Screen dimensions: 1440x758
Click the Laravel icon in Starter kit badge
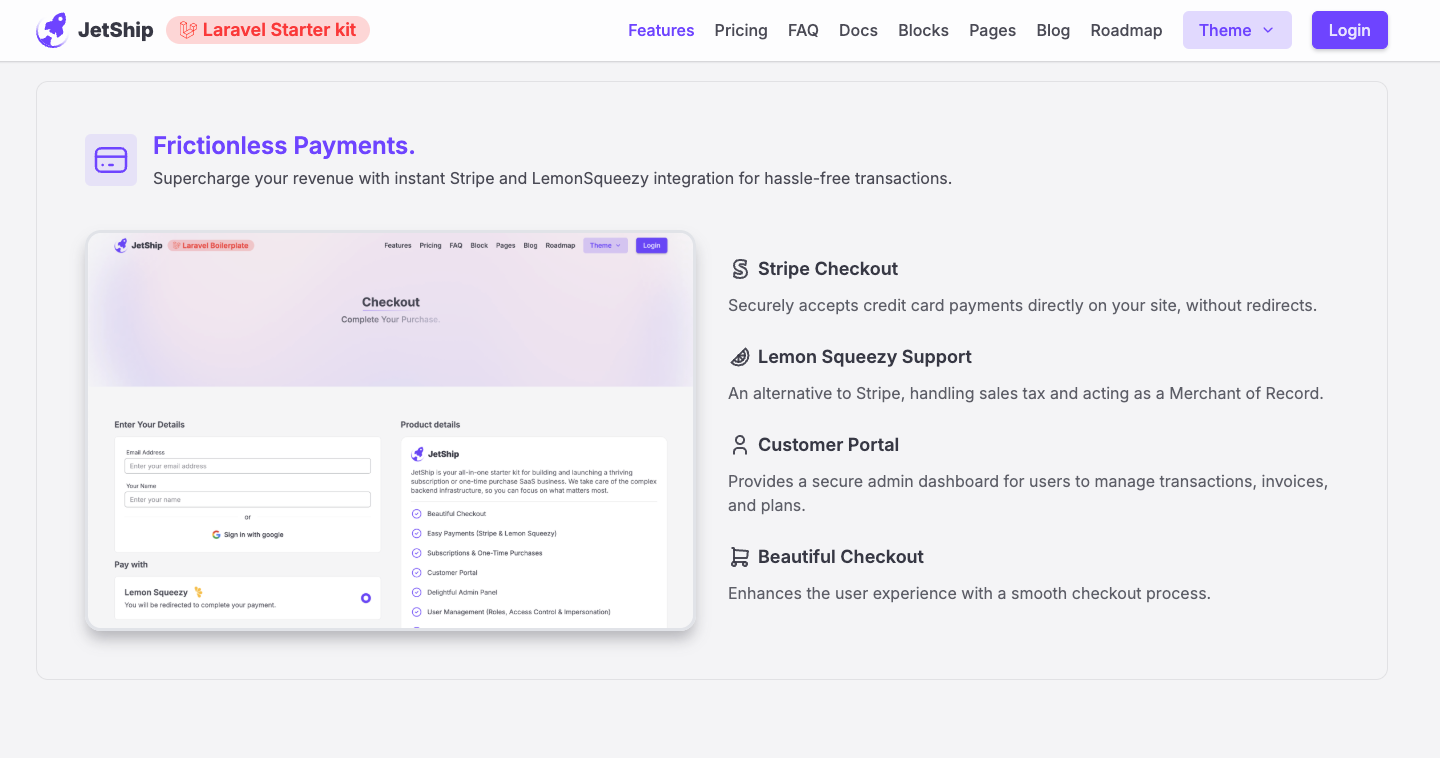188,30
